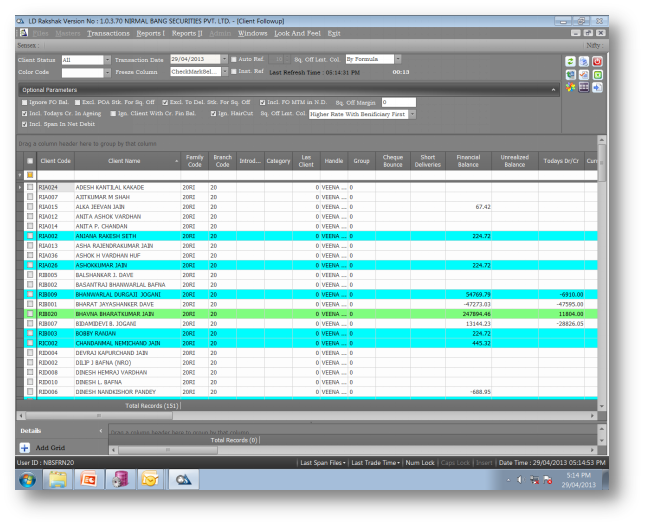Image resolution: width=646 pixels, height=527 pixels.
Task: Click the Add Grid button
Action: (x=46, y=448)
